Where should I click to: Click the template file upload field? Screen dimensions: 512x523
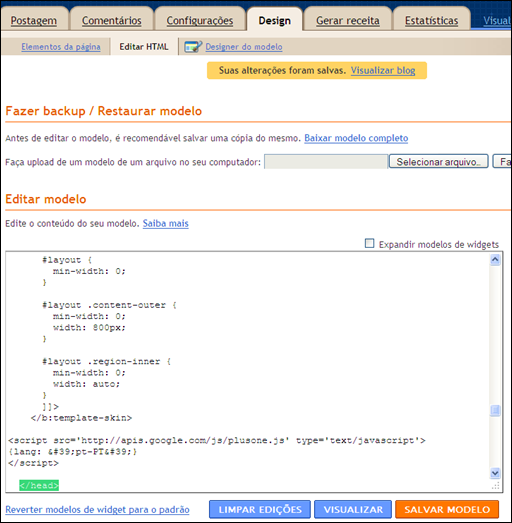tap(326, 162)
